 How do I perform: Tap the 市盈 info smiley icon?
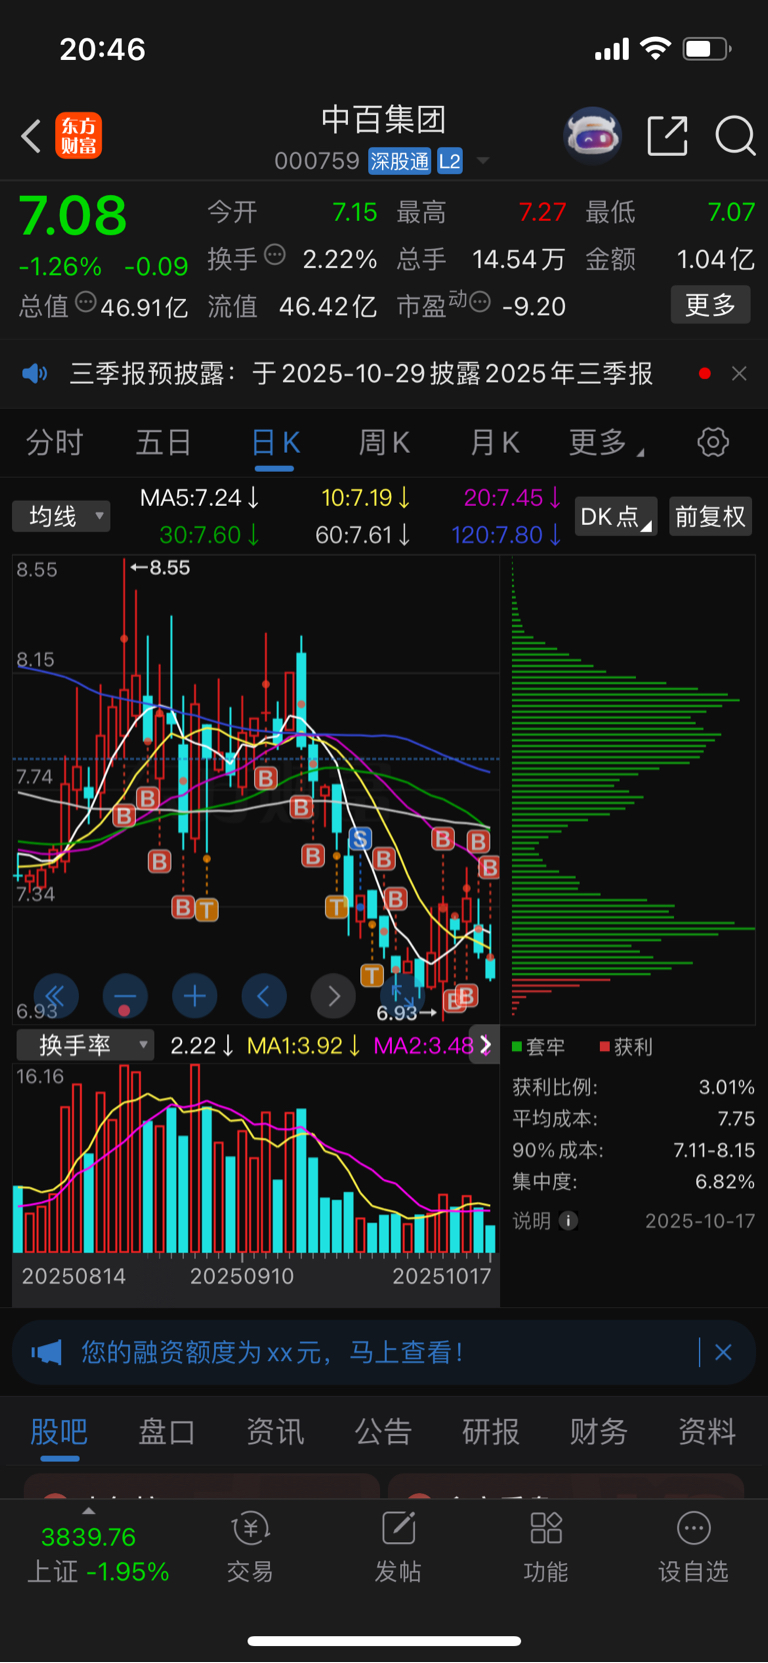480,301
